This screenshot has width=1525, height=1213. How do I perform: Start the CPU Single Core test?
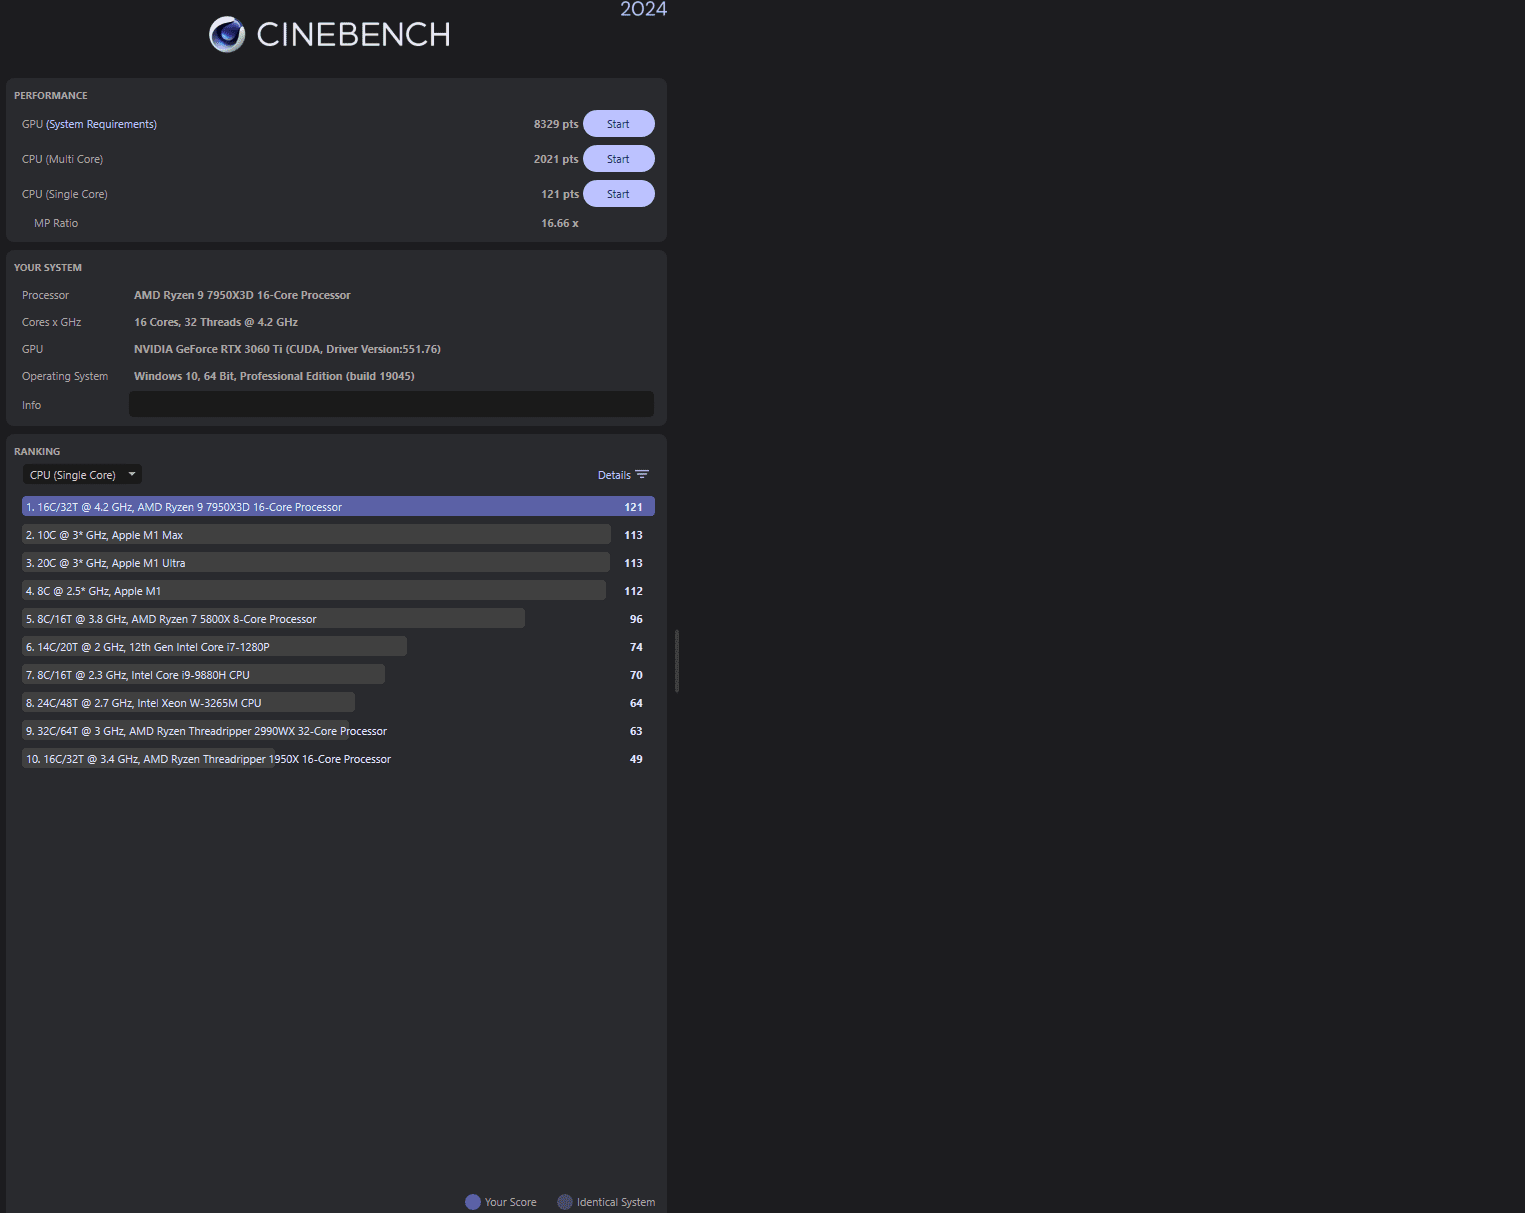(x=618, y=194)
